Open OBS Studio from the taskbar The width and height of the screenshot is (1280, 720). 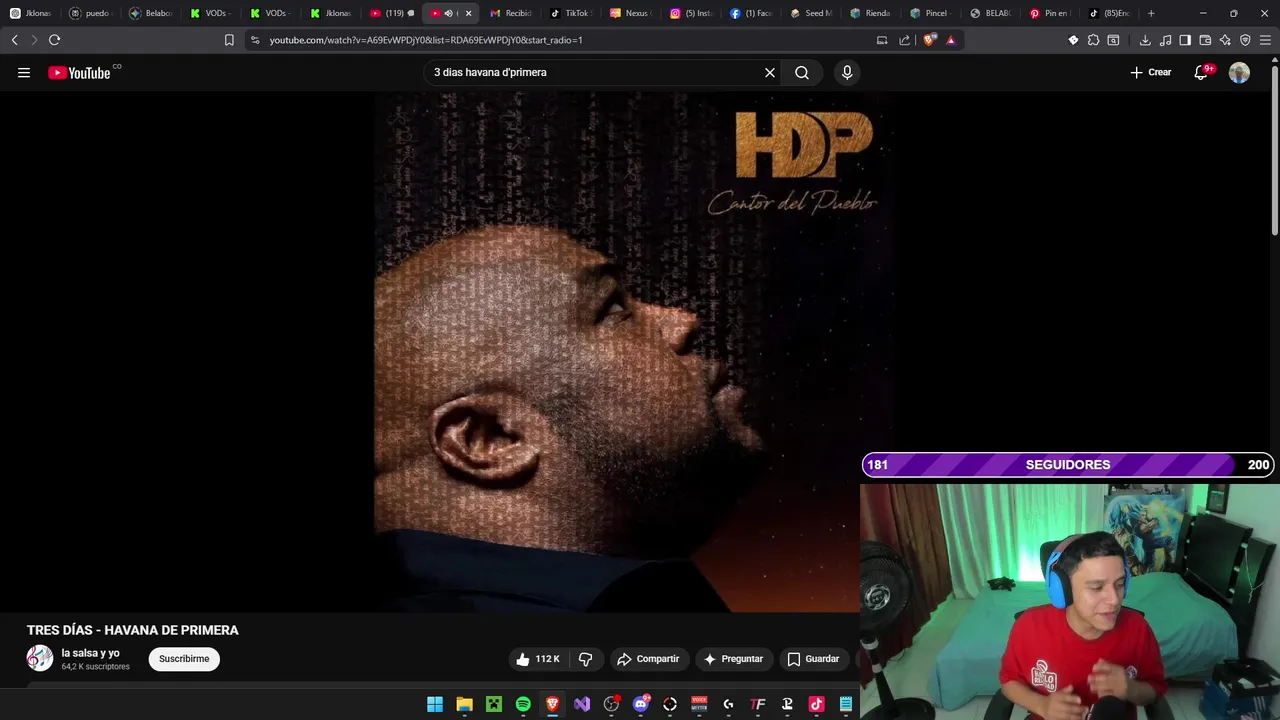tap(611, 705)
